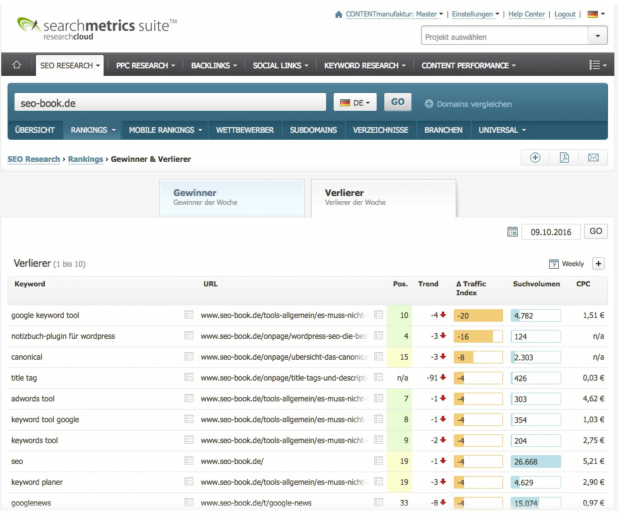Click the 26.668 Suchvolumen bar
Image resolution: width=620 pixels, height=517 pixels.
(536, 461)
